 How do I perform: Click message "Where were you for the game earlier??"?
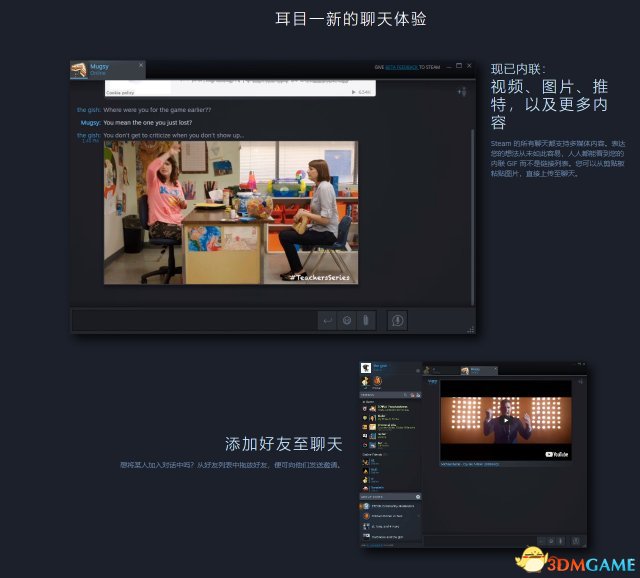click(157, 110)
